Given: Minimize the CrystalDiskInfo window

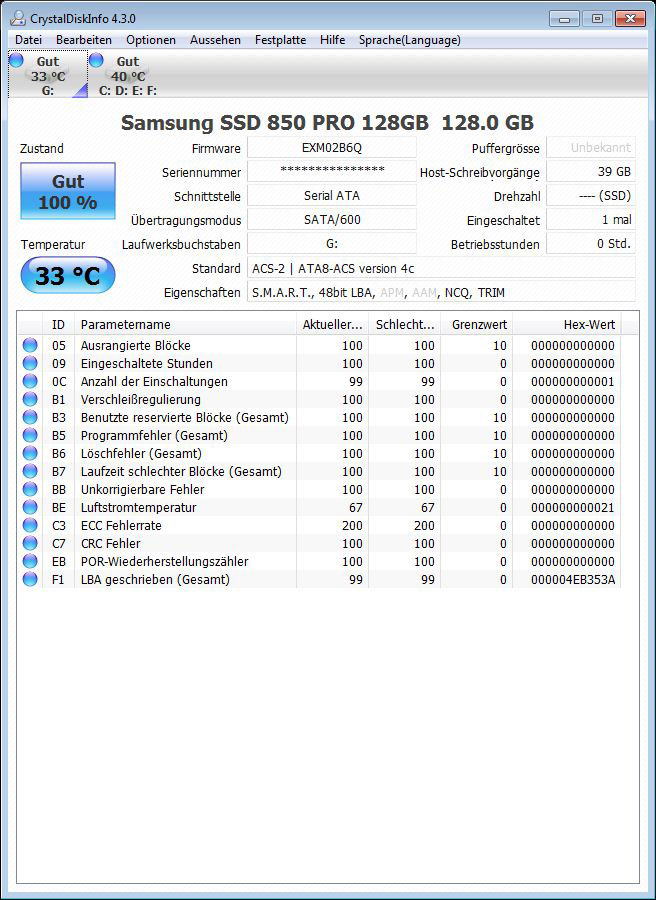Looking at the screenshot, I should (564, 18).
